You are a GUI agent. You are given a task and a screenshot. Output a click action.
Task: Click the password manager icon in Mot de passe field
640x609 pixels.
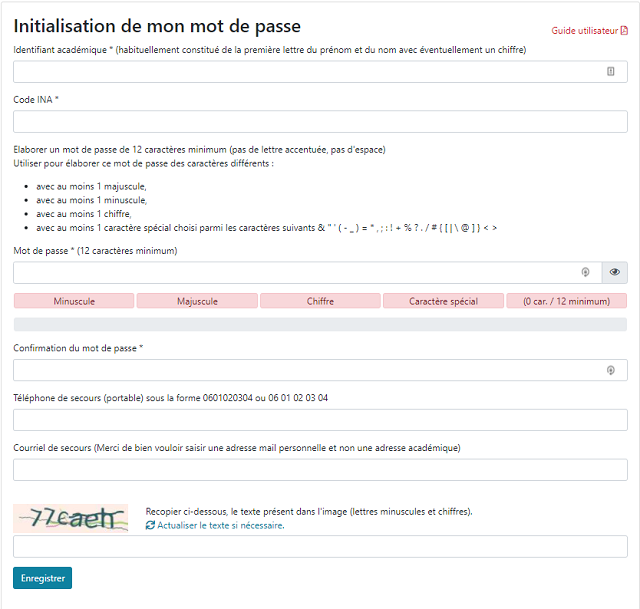[x=585, y=272]
